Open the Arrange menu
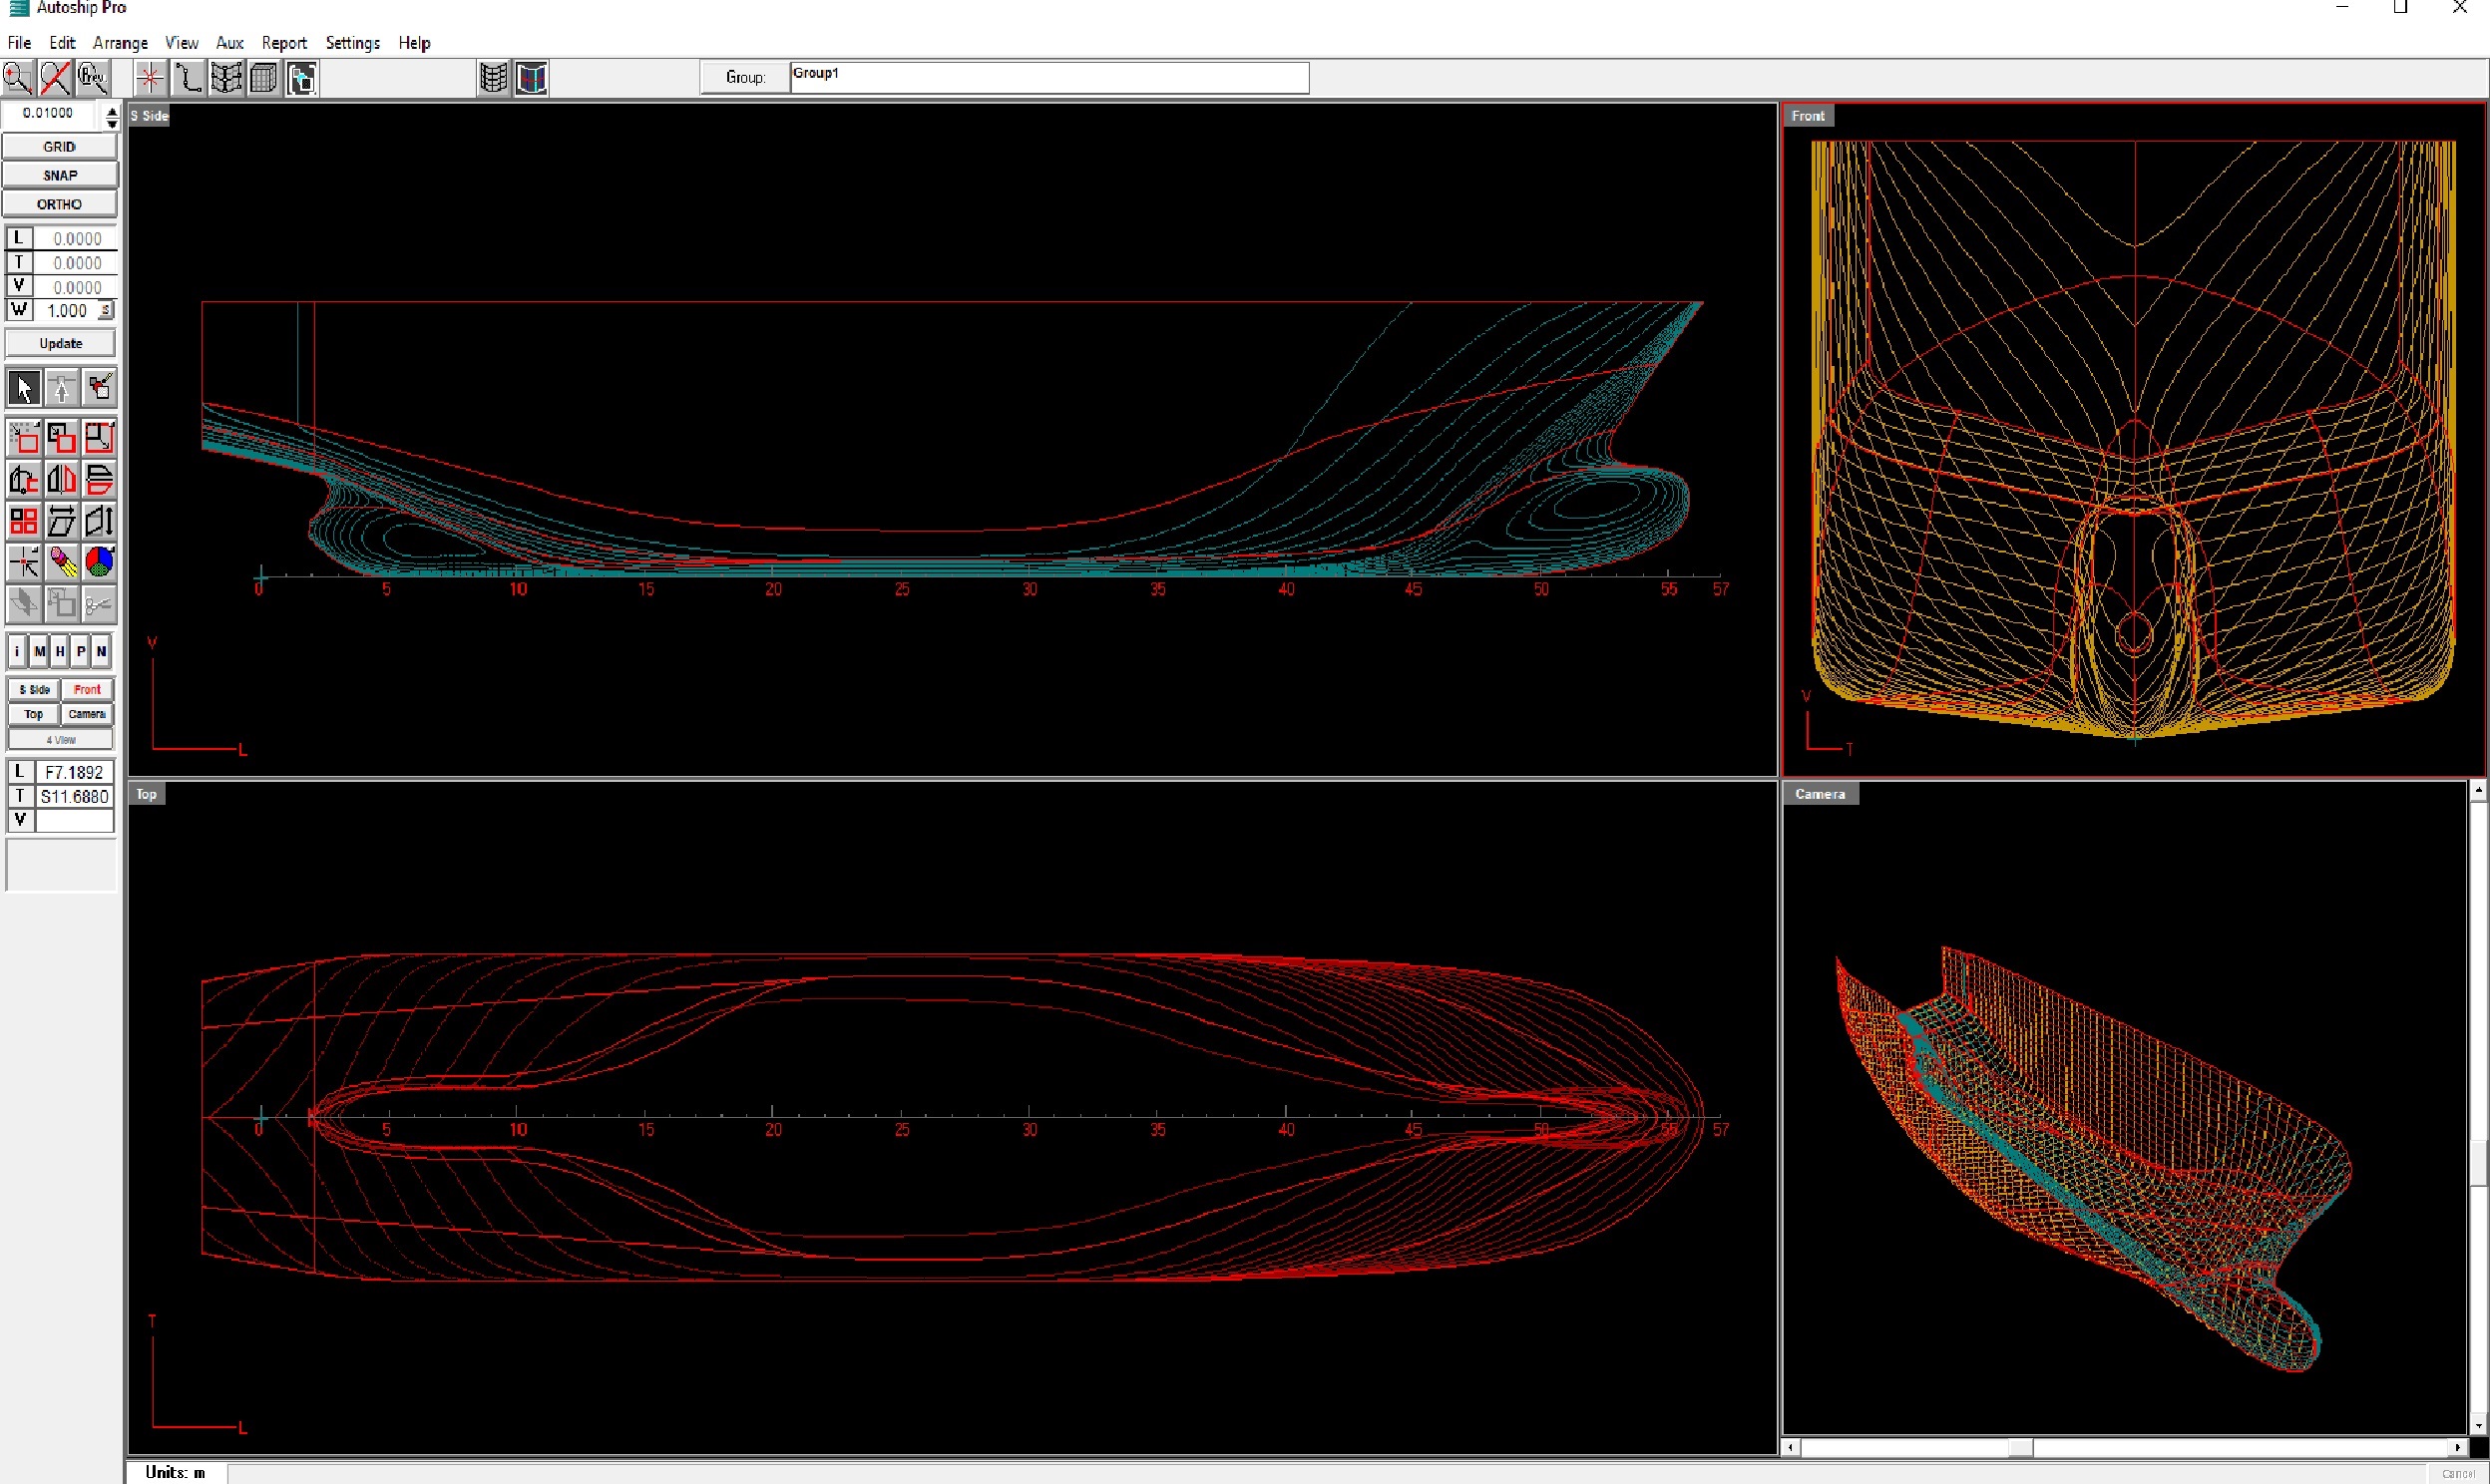 click(120, 43)
